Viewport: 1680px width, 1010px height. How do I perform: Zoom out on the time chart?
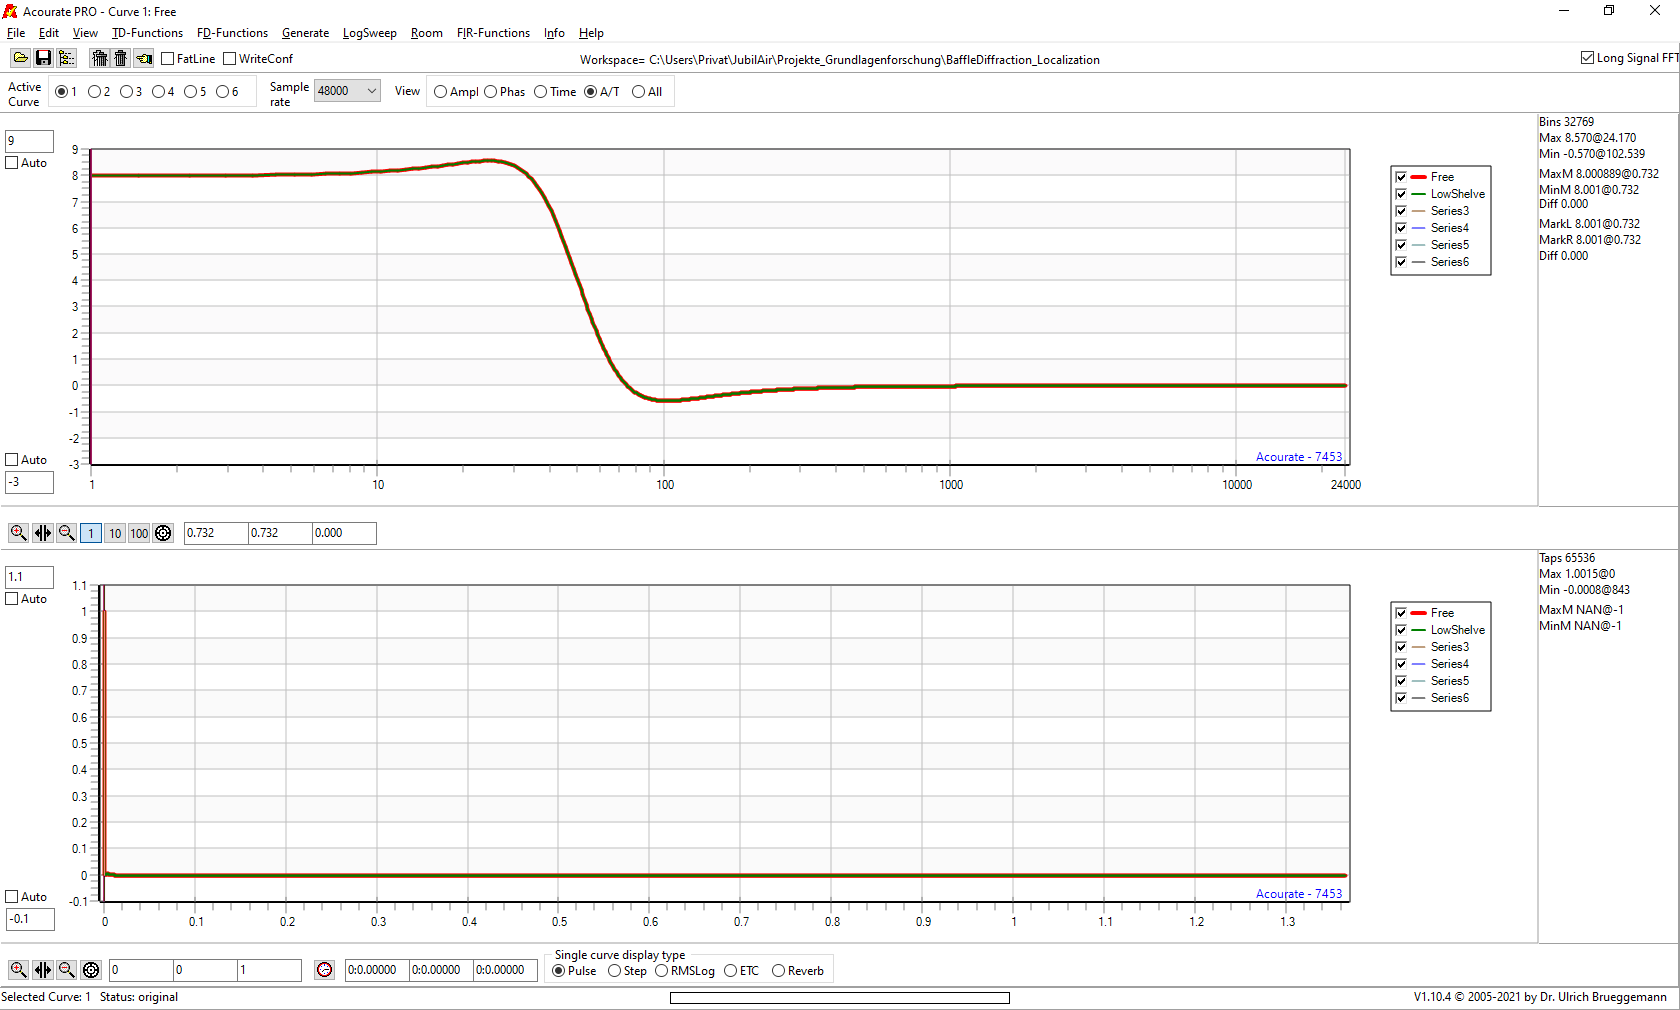66,970
